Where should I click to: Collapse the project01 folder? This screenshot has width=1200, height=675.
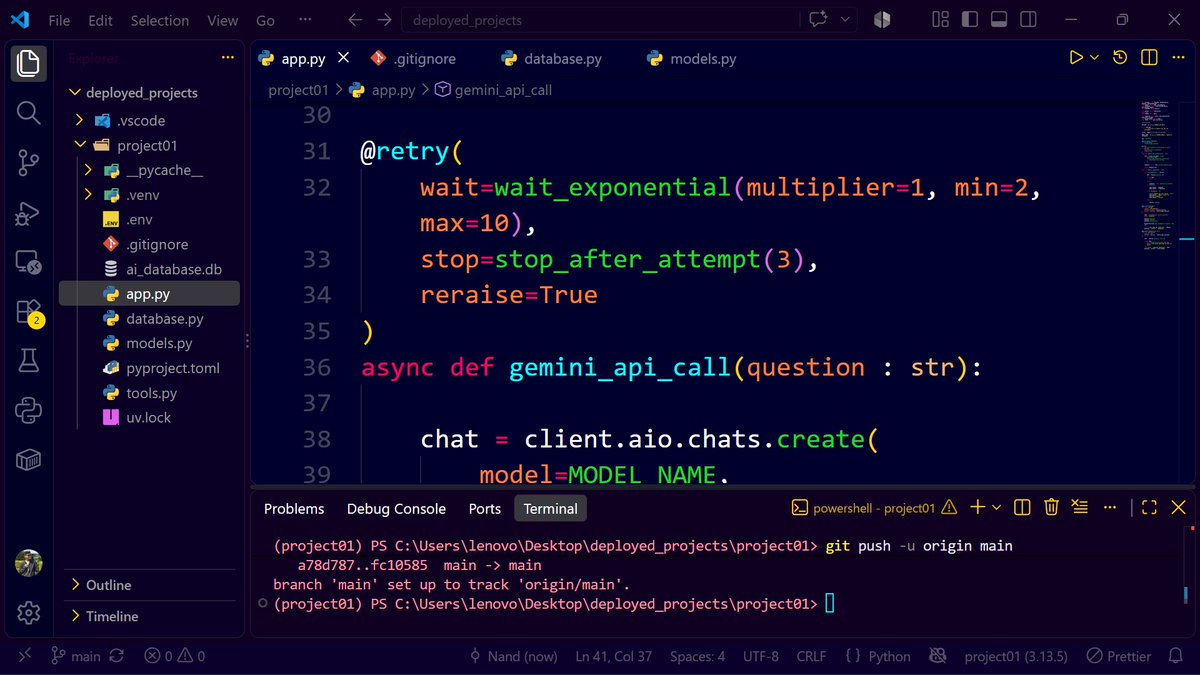(81, 145)
